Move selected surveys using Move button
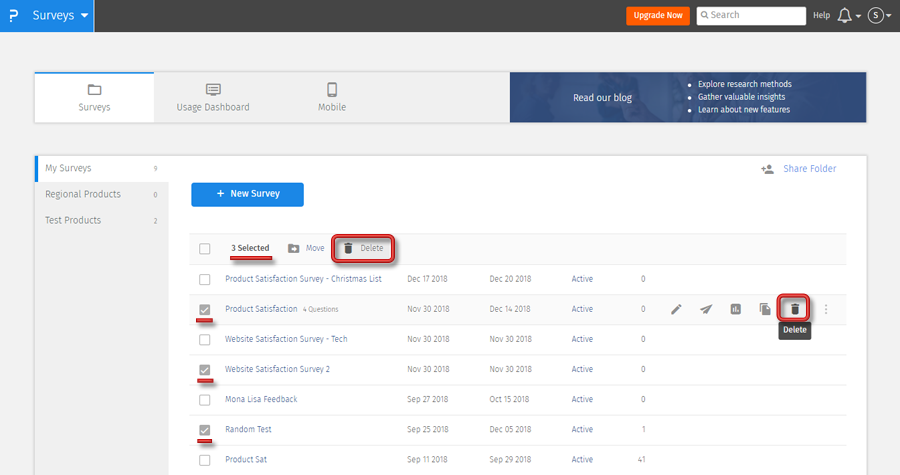 [x=306, y=248]
